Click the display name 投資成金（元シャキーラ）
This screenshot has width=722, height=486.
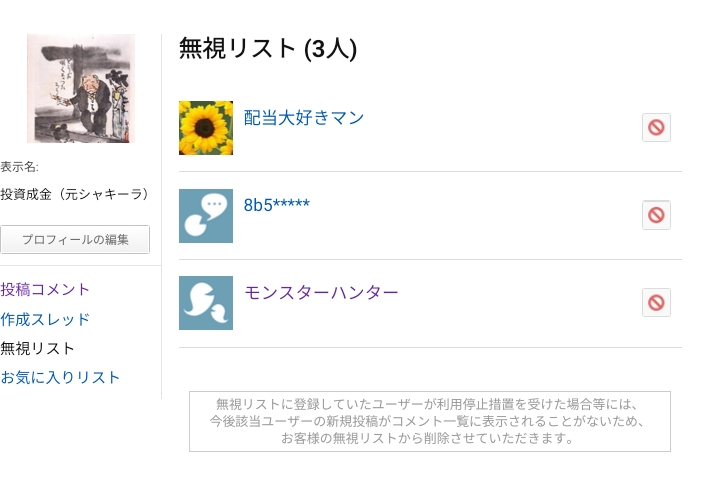tap(75, 194)
